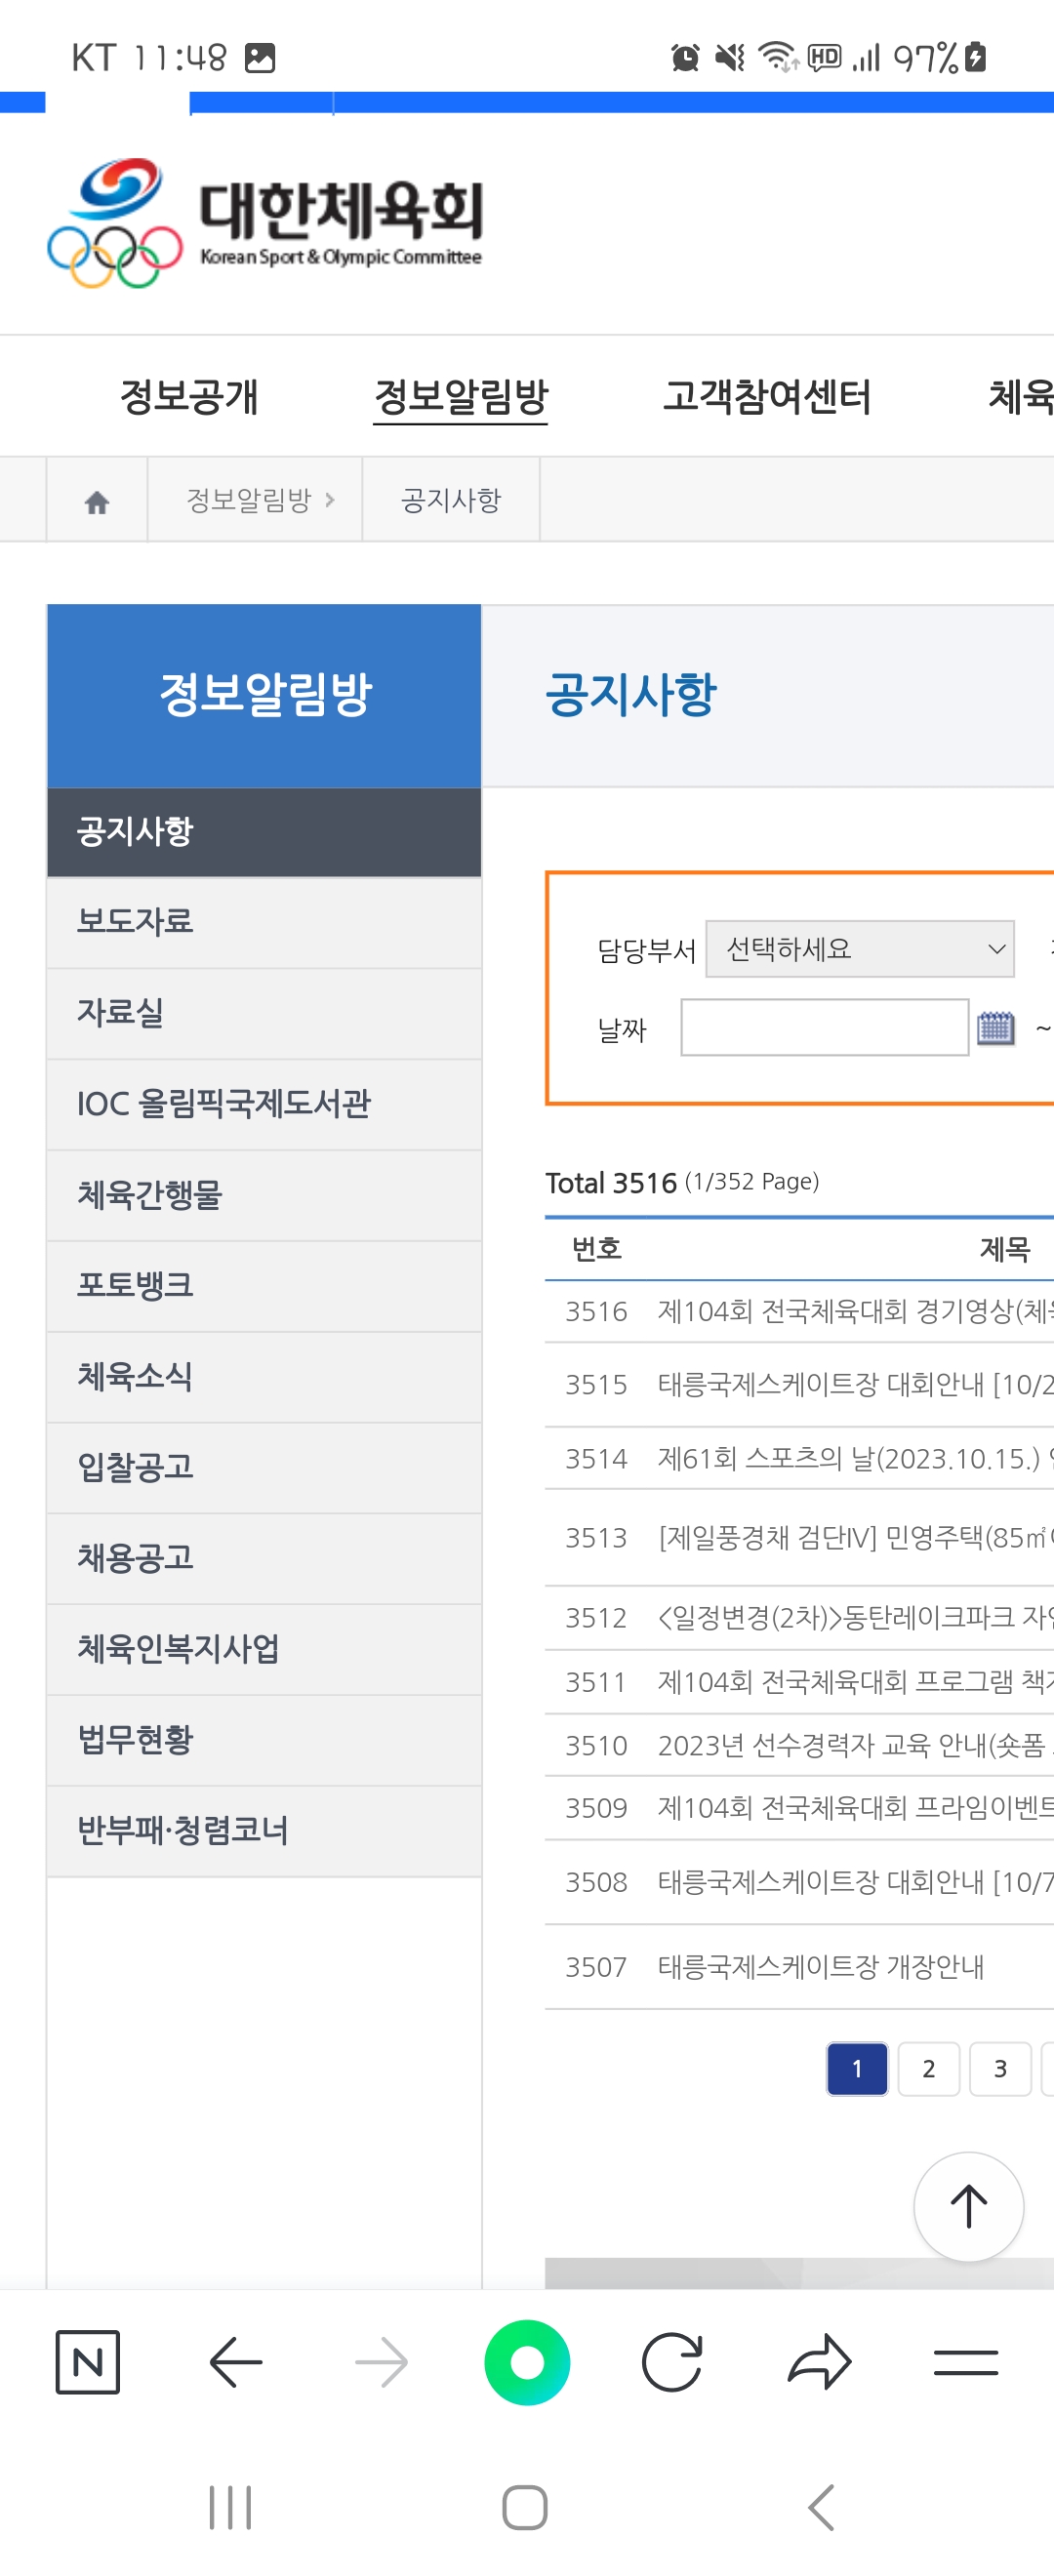
Task: Select 포토뱅크 in the sidebar
Action: [x=264, y=1286]
